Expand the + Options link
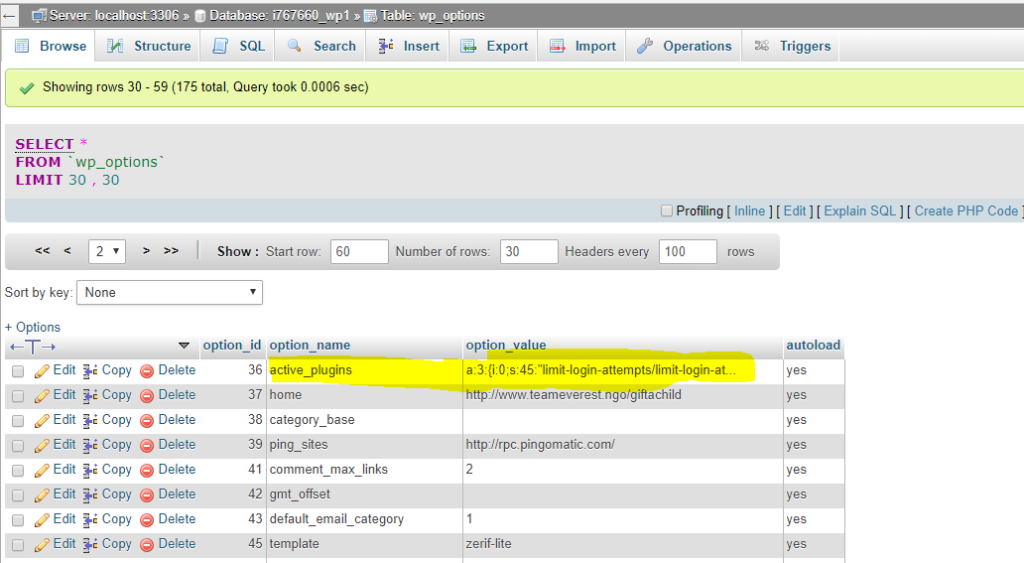The height and width of the screenshot is (563, 1024). (32, 327)
